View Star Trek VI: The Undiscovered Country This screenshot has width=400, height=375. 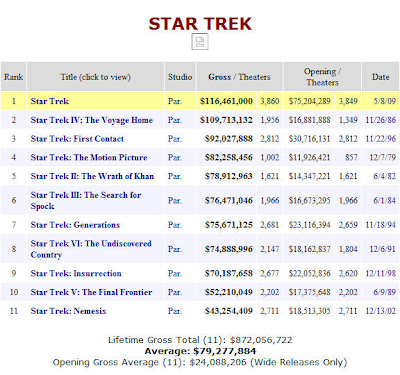[x=91, y=249]
